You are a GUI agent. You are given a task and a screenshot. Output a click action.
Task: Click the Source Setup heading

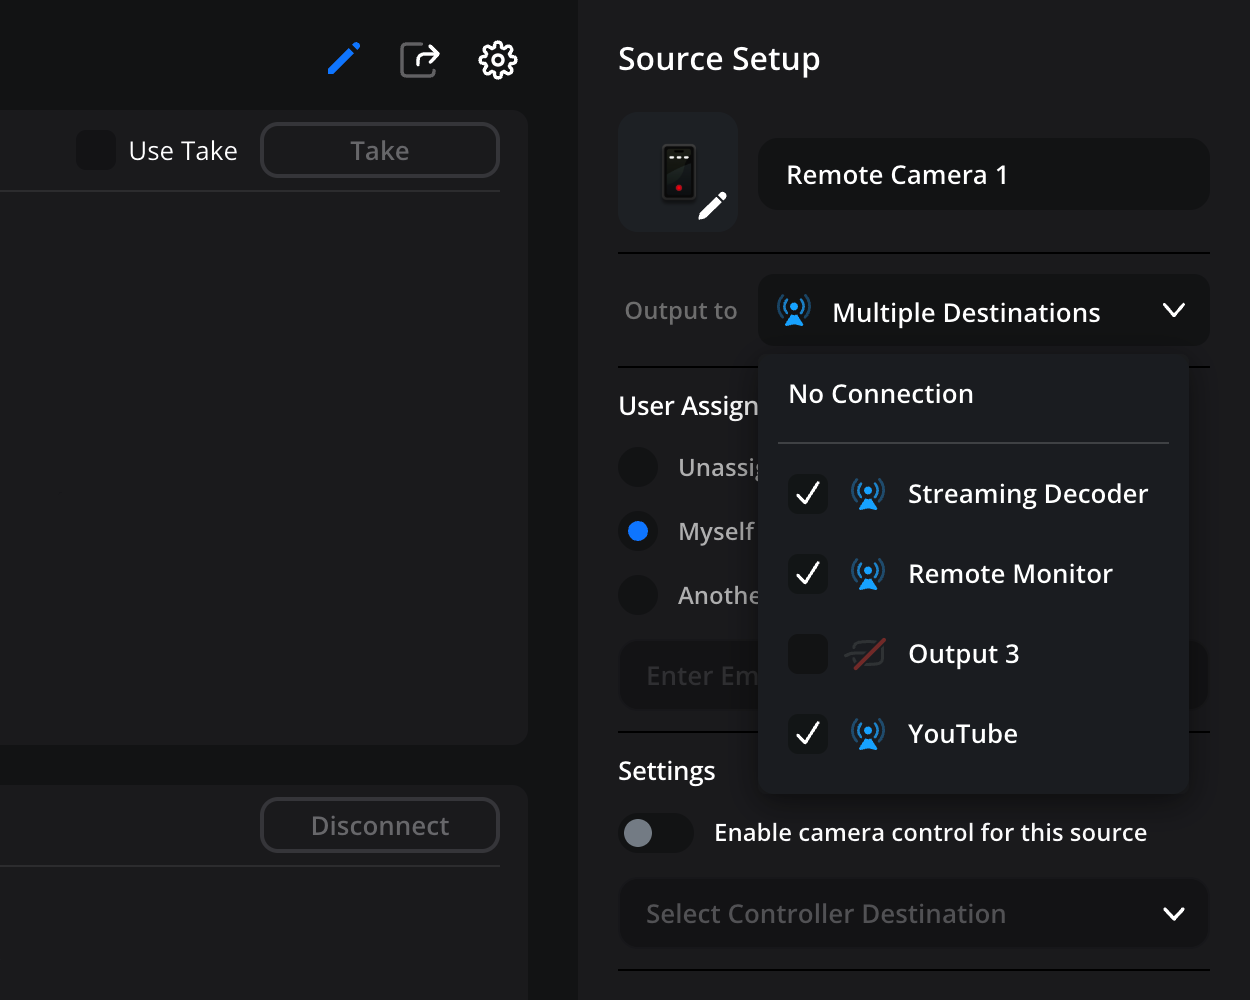719,59
